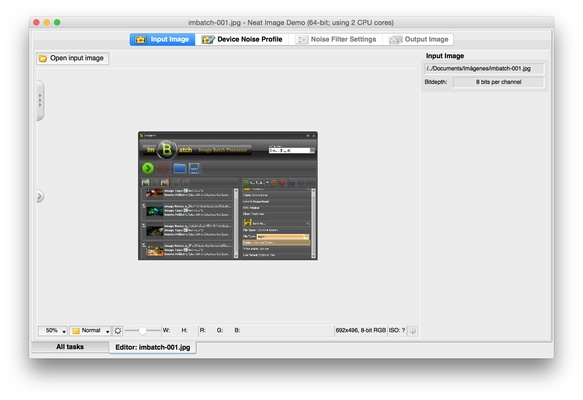Maximize the window with the green button
Viewport: 583px width, 400px height.
tap(57, 23)
